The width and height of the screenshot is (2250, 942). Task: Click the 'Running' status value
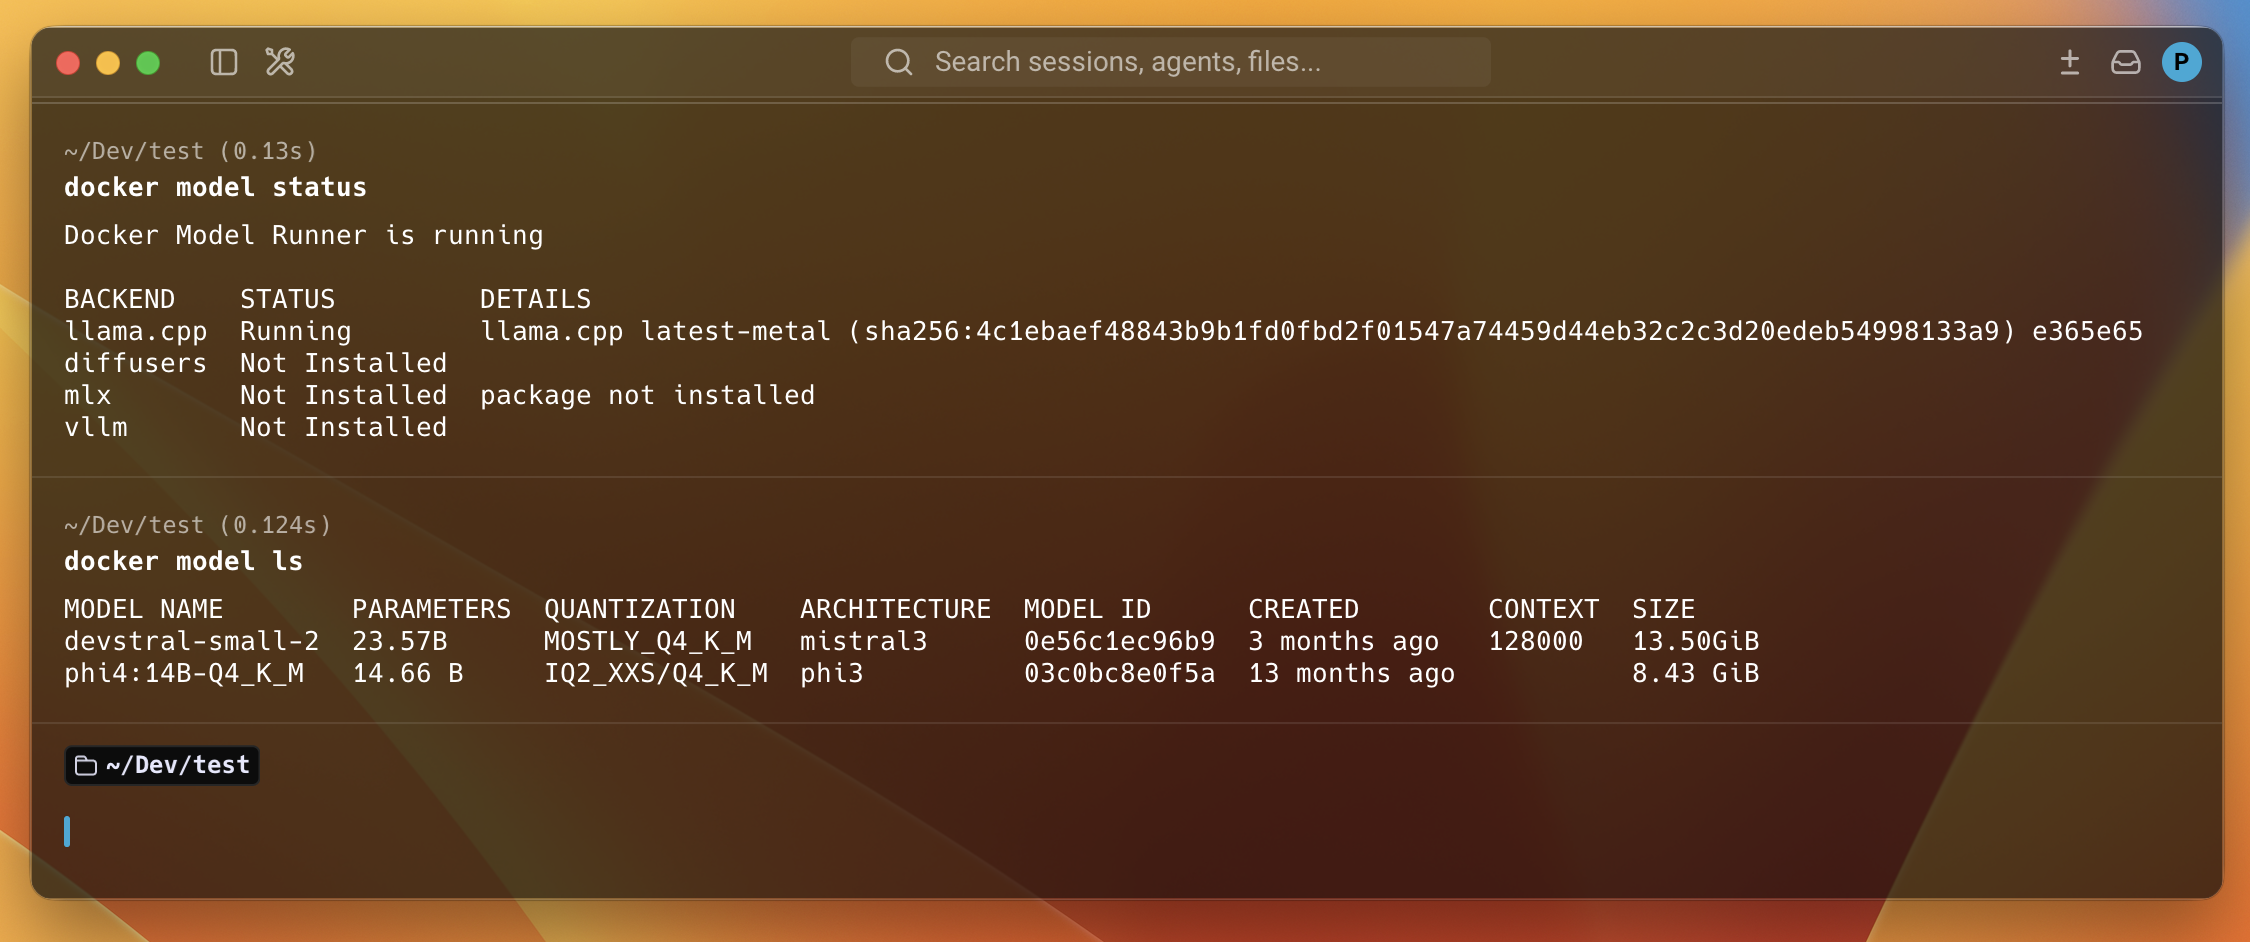[x=296, y=332]
